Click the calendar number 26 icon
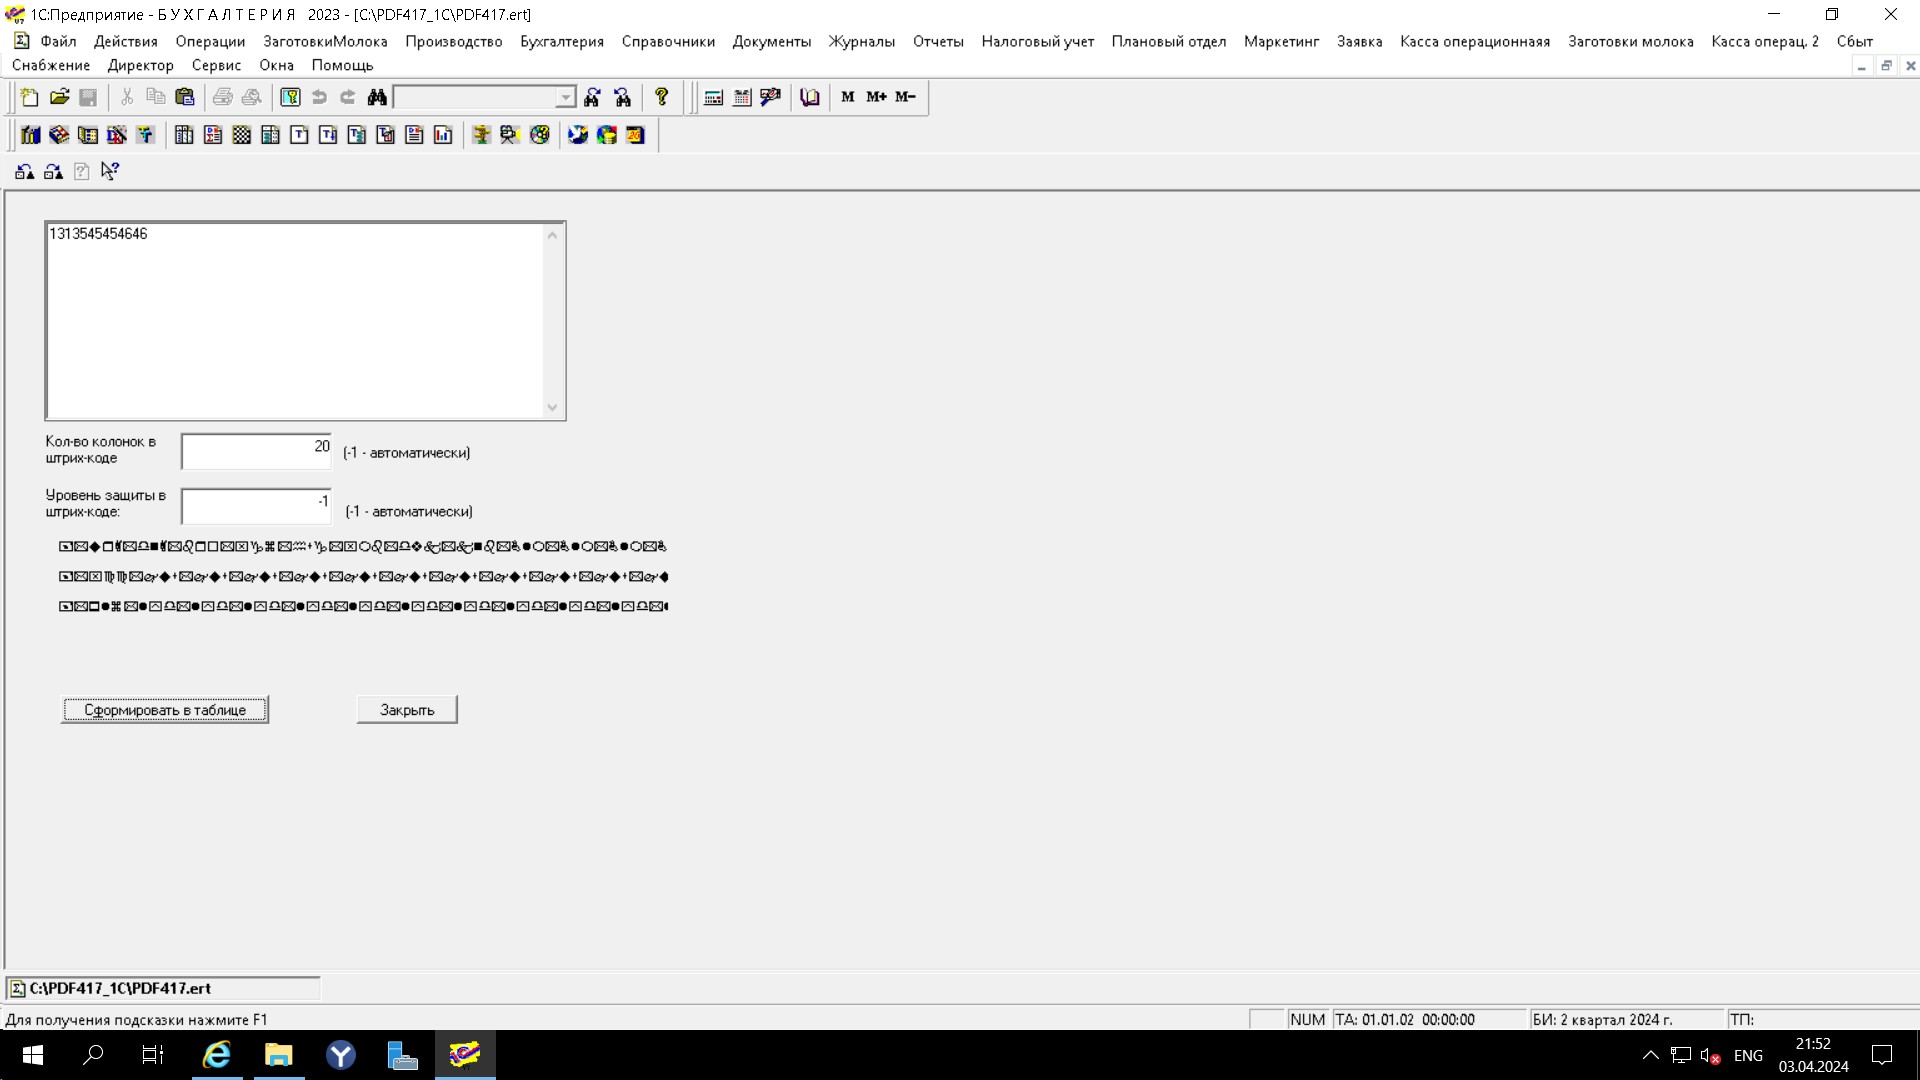This screenshot has height=1080, width=1920. click(636, 135)
